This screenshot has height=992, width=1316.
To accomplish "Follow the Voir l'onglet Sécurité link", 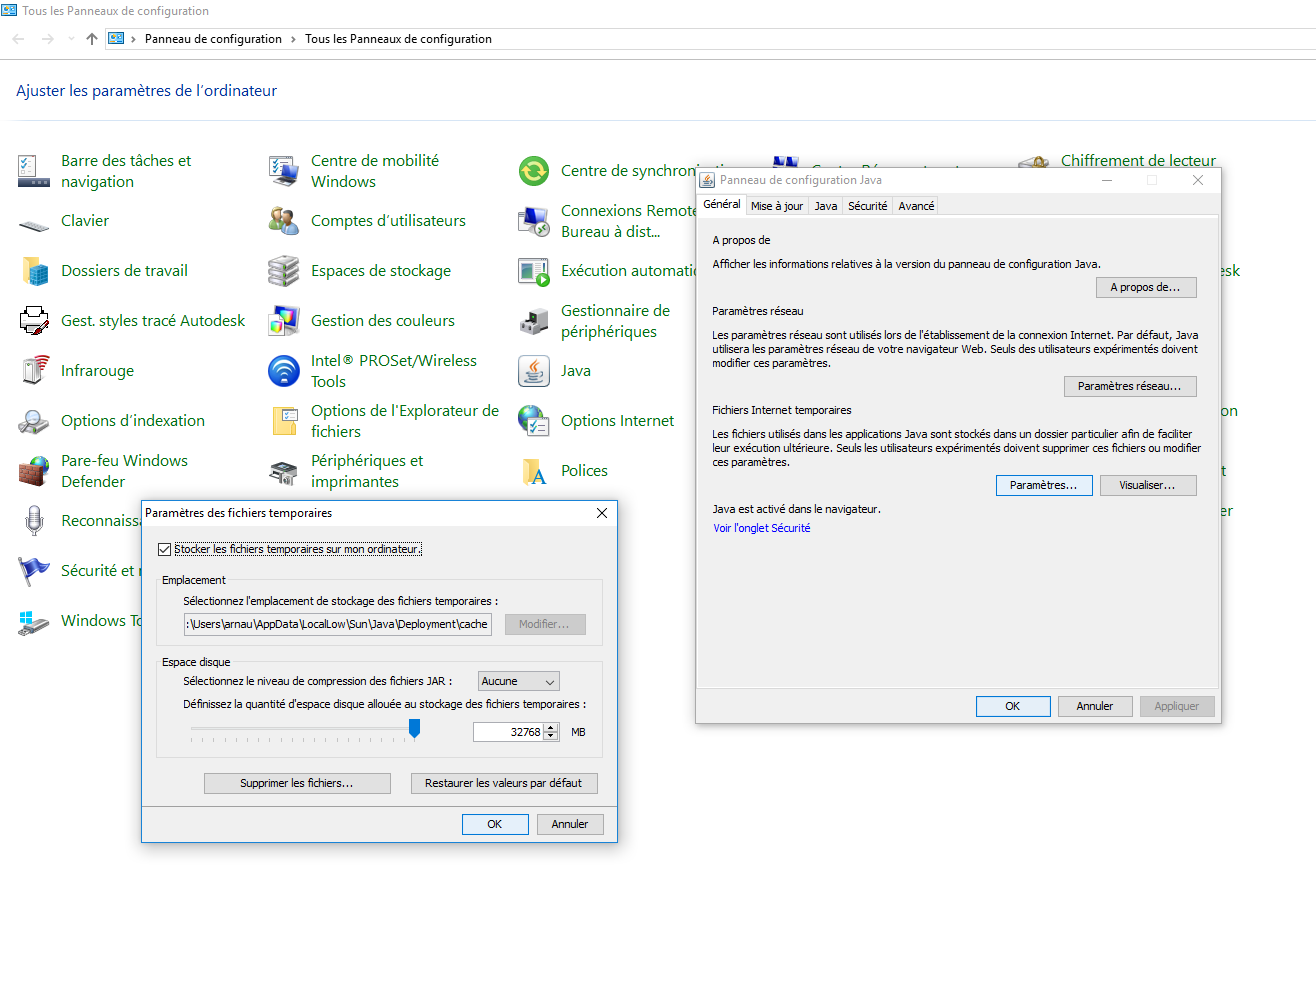I will (x=762, y=528).
